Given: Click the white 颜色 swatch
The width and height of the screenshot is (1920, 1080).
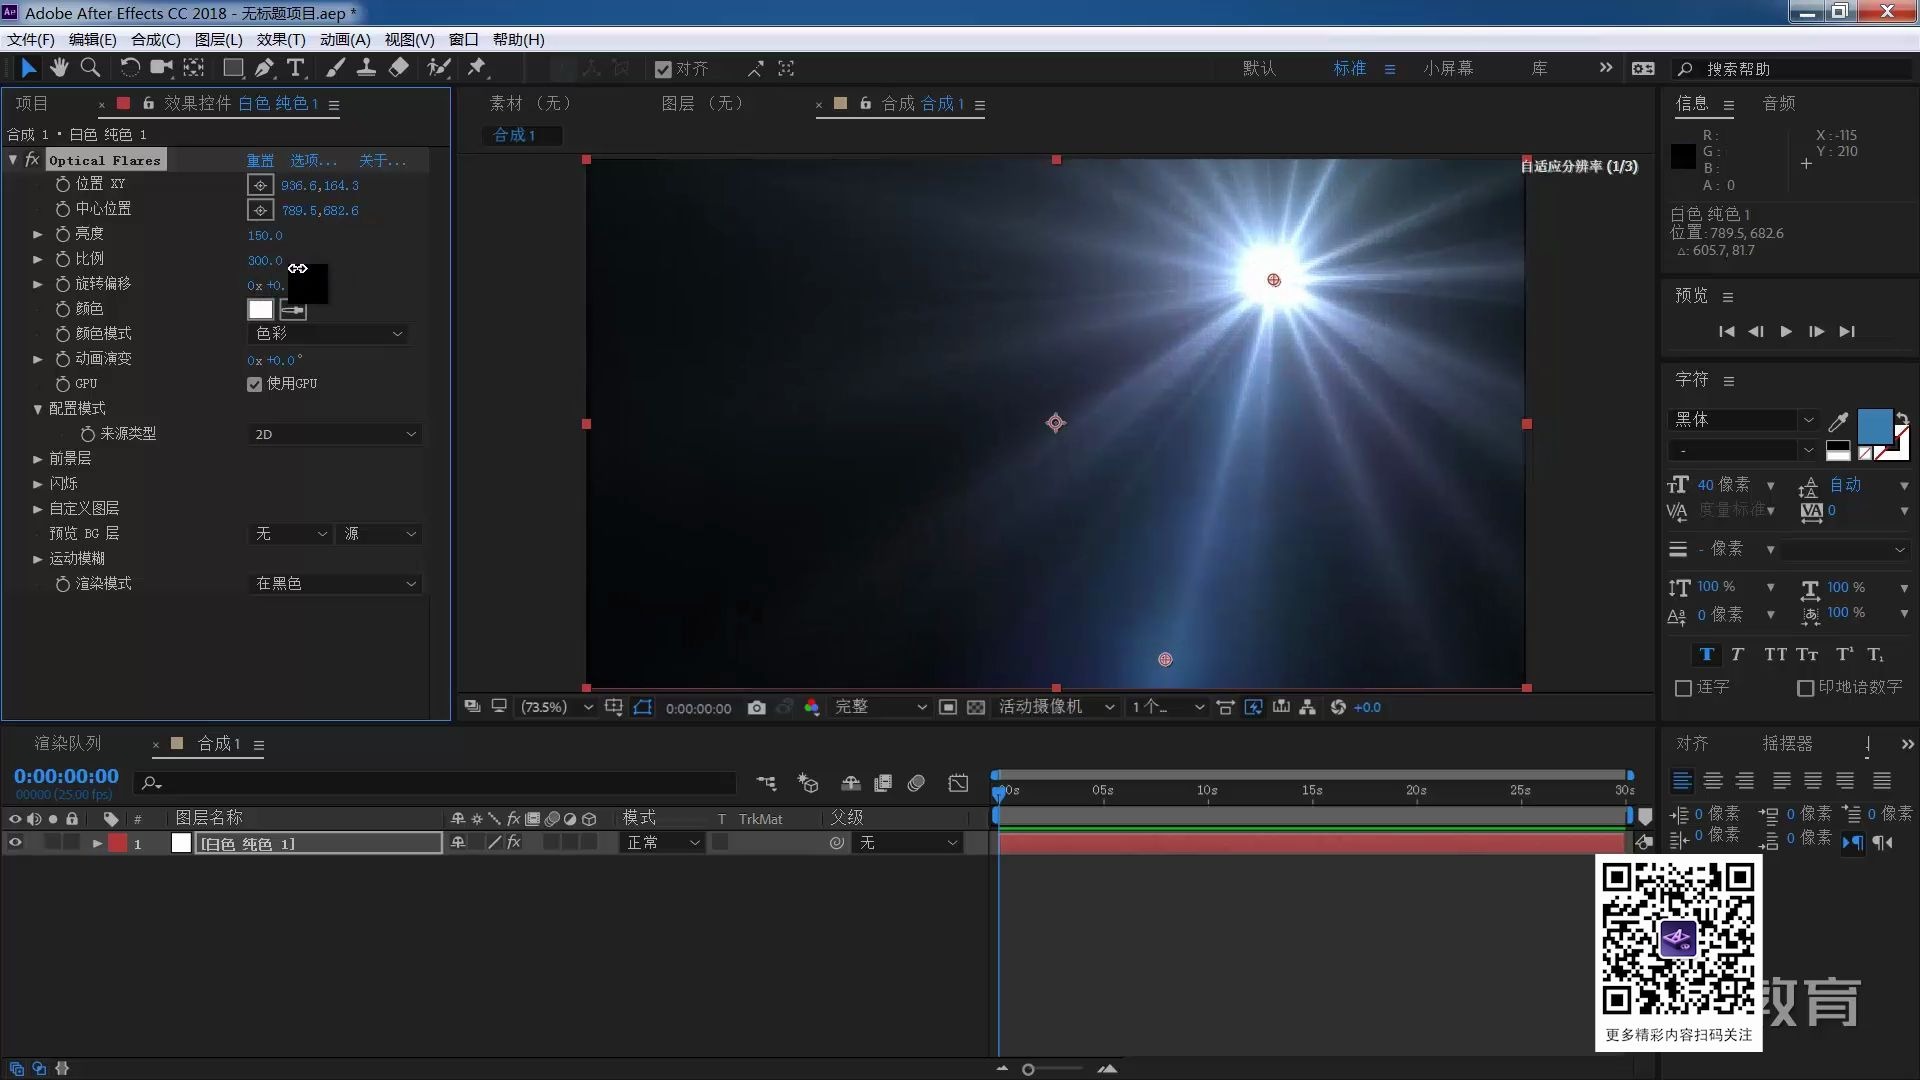Looking at the screenshot, I should point(260,310).
